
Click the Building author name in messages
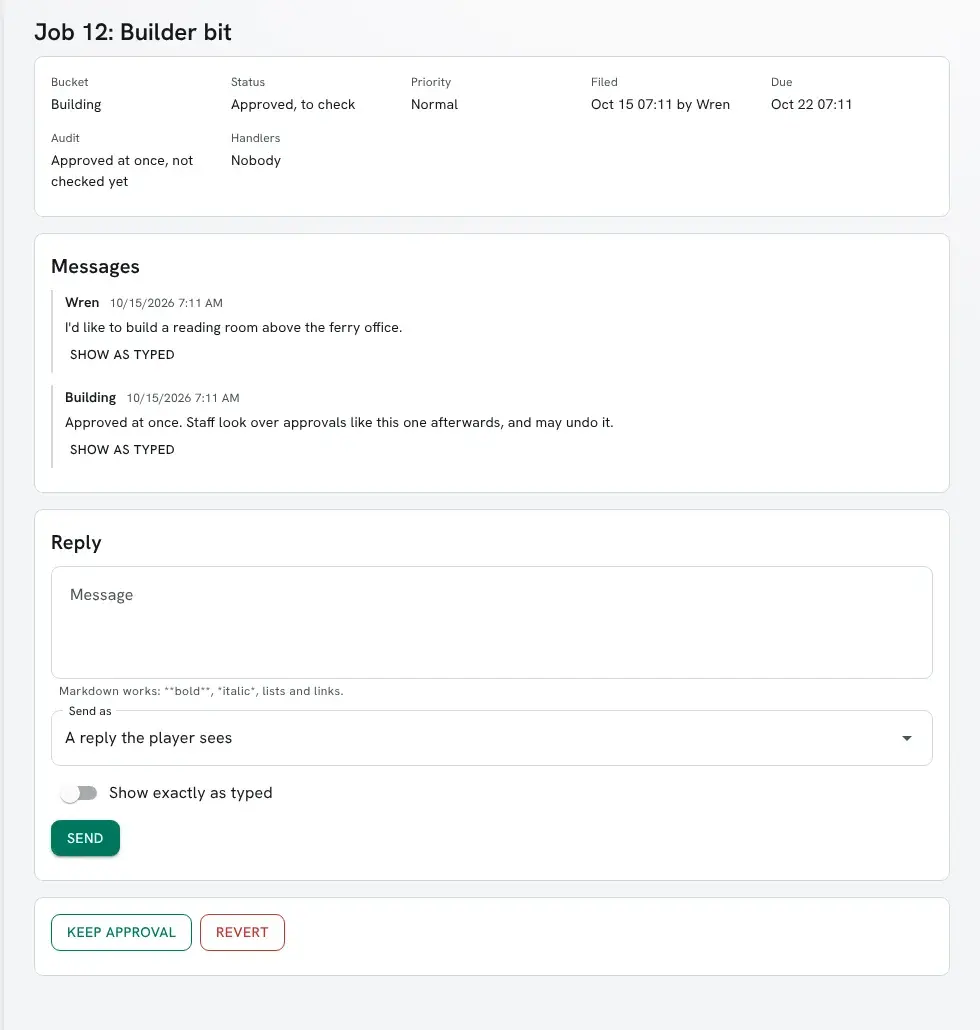point(90,397)
